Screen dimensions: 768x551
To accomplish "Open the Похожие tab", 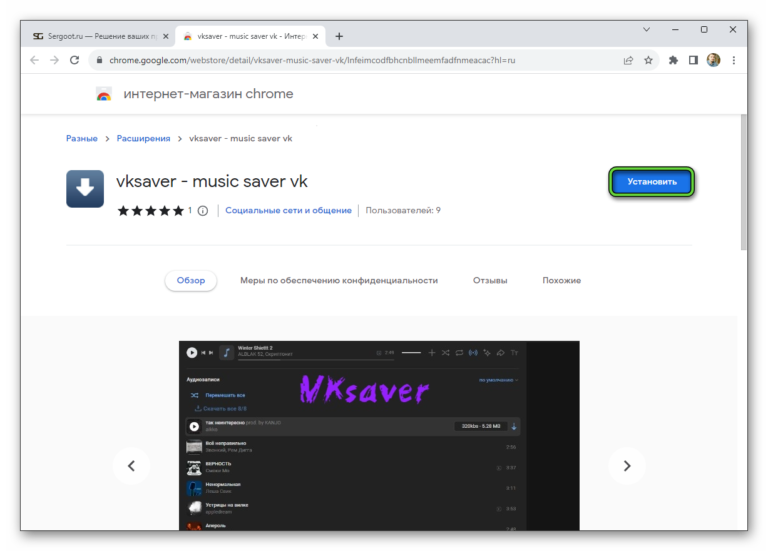I will (561, 281).
